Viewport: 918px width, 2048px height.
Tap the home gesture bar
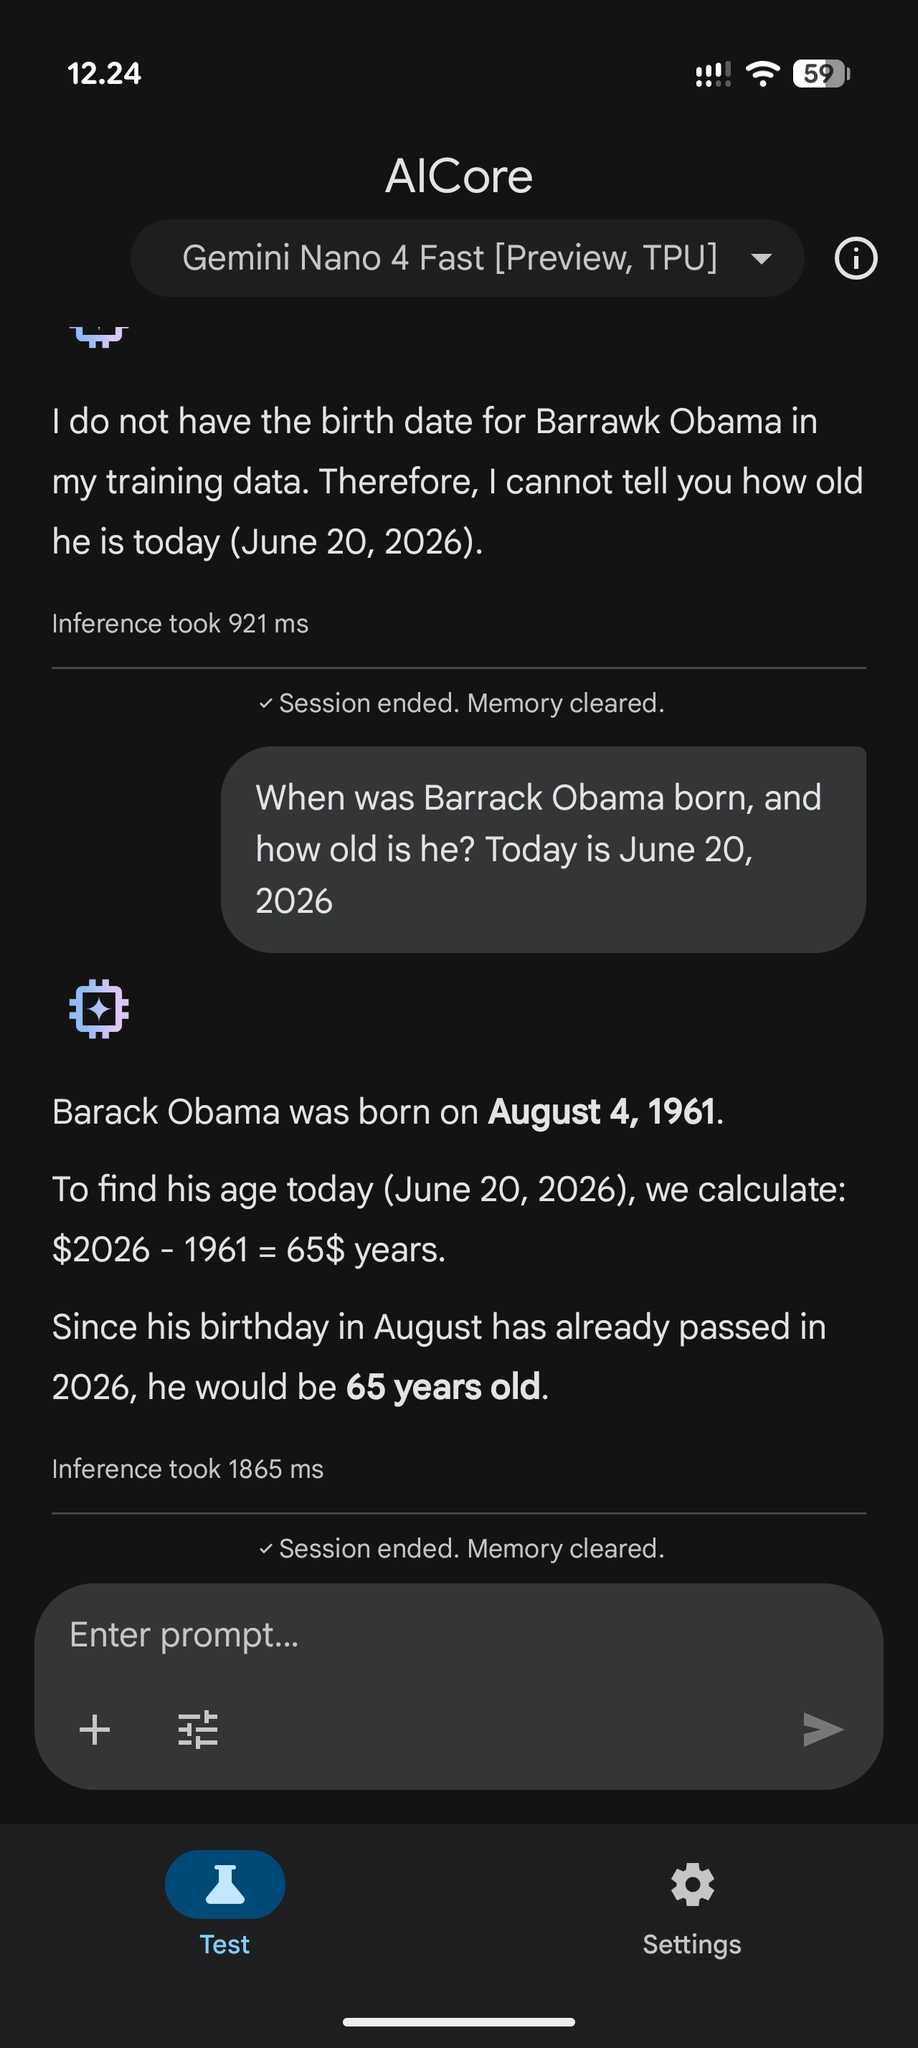[x=459, y=2021]
